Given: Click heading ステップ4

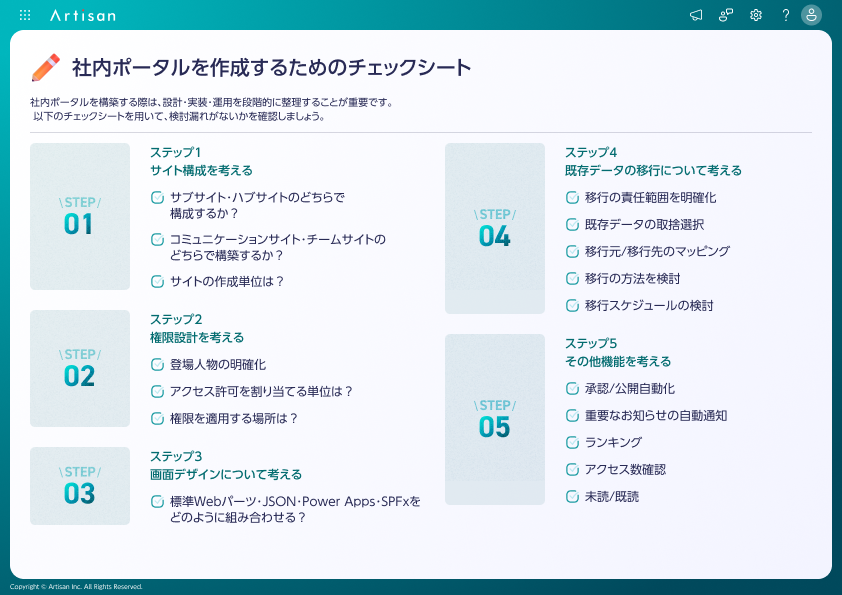Looking at the screenshot, I should (591, 153).
